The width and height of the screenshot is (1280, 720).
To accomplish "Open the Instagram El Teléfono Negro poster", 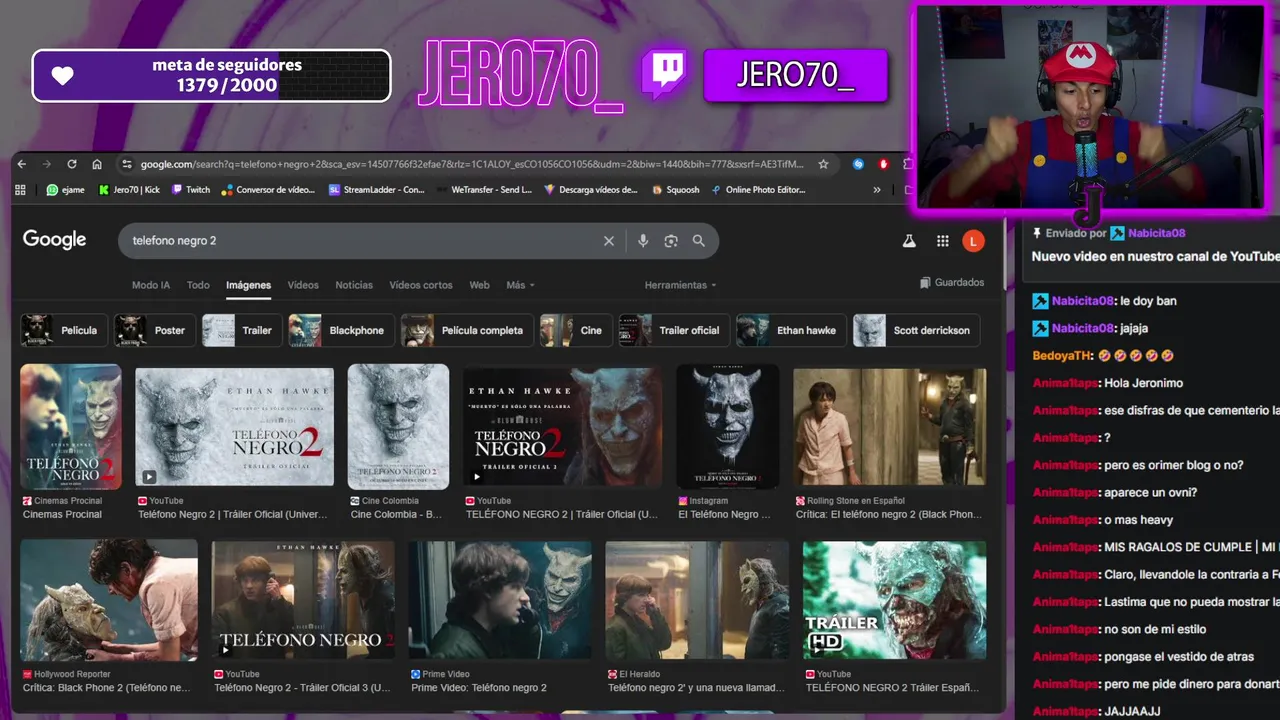I will pos(728,426).
